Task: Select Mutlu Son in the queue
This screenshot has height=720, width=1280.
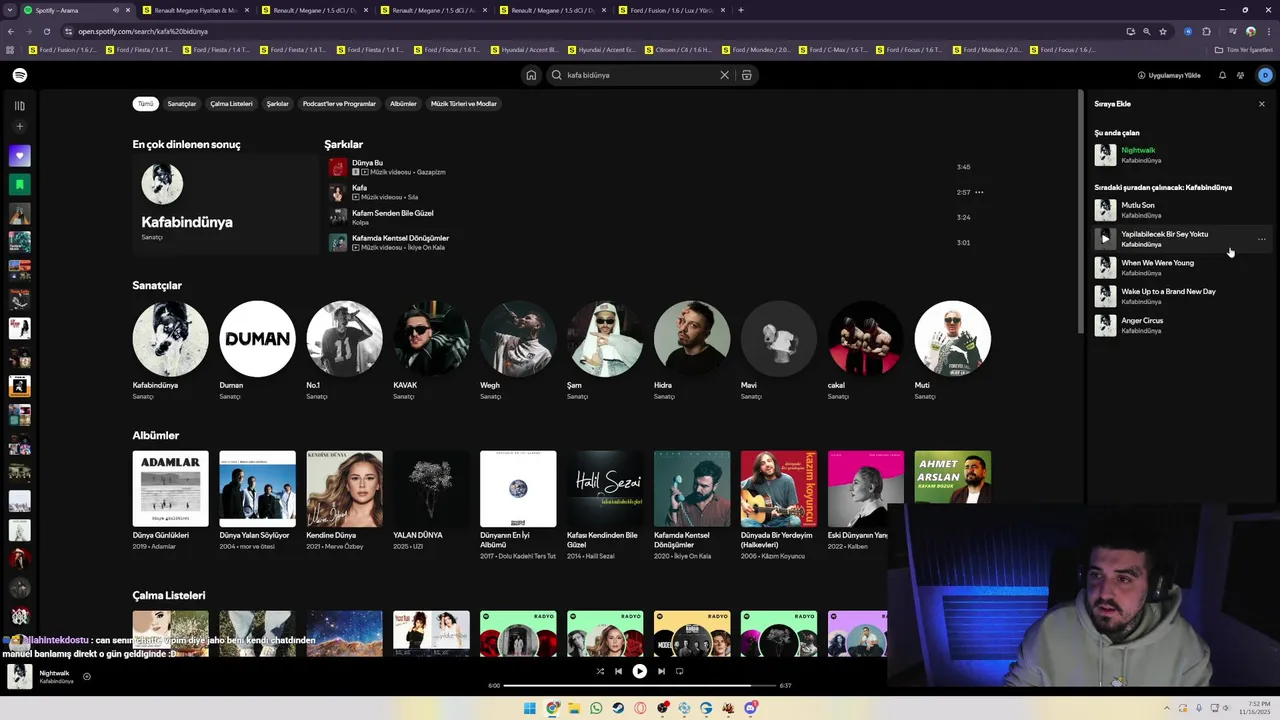Action: click(x=1180, y=210)
